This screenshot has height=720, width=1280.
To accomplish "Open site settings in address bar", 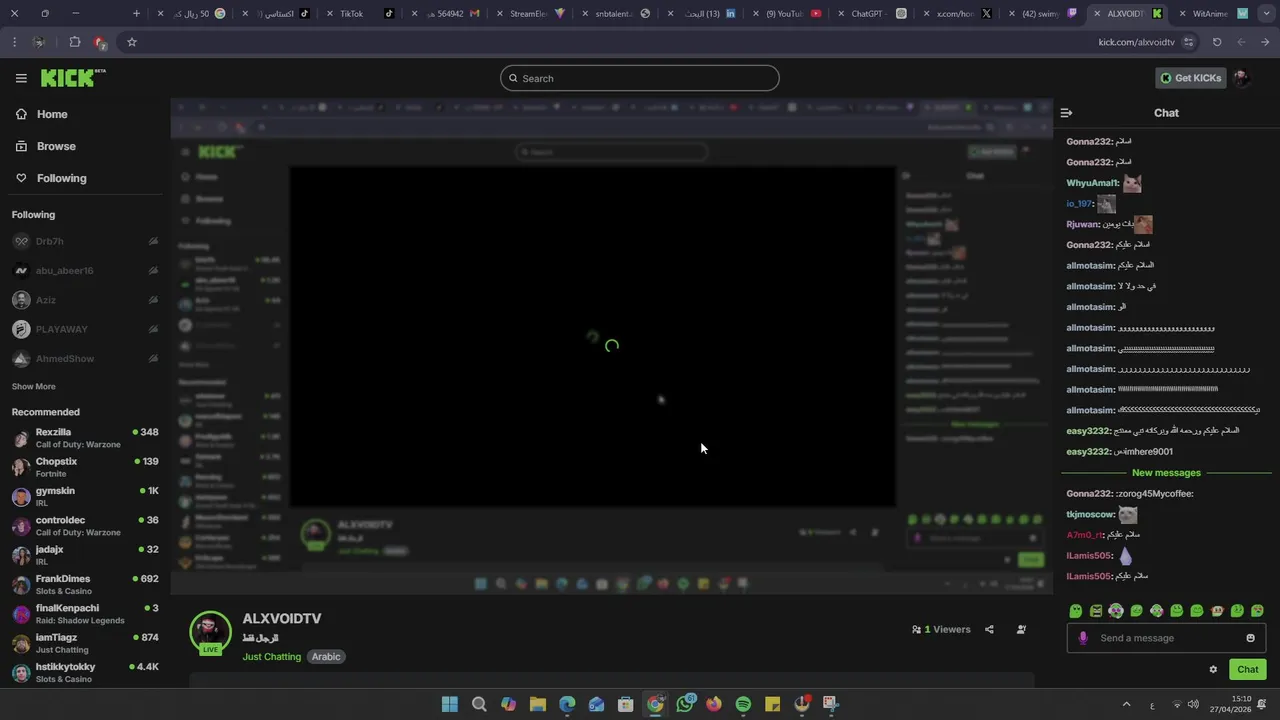I will [x=1188, y=42].
